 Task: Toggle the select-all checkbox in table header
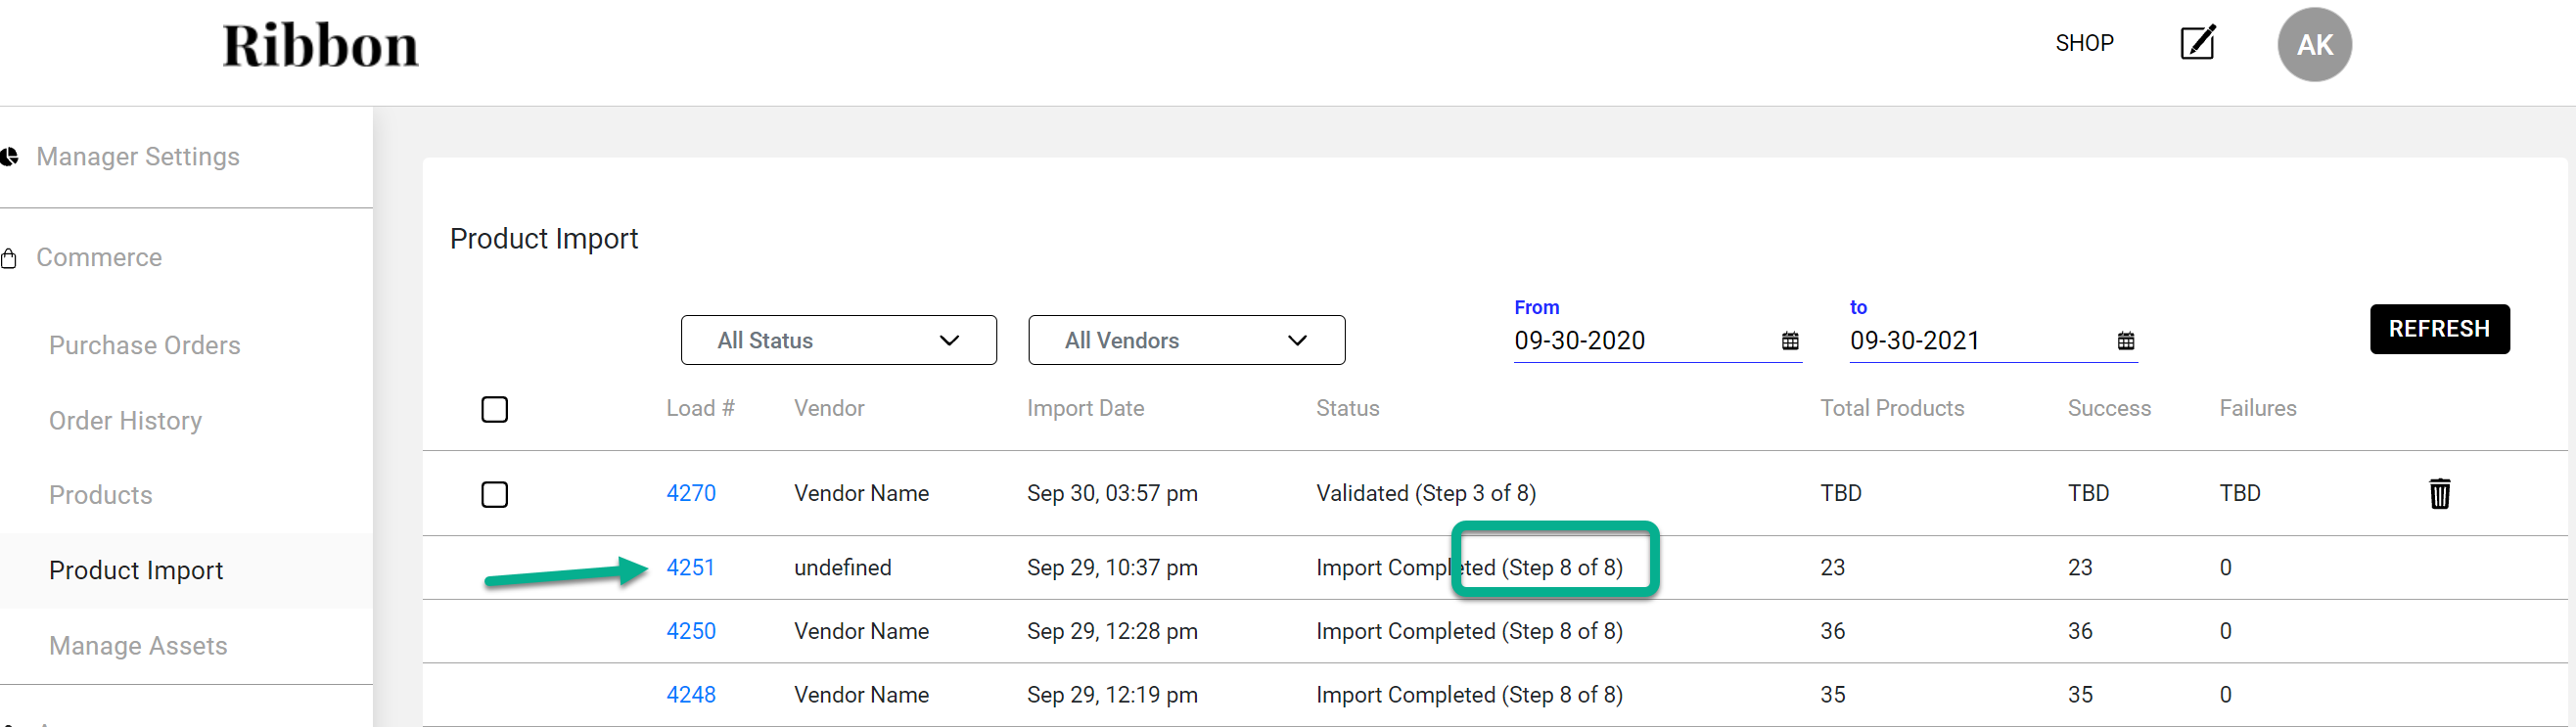[x=494, y=409]
